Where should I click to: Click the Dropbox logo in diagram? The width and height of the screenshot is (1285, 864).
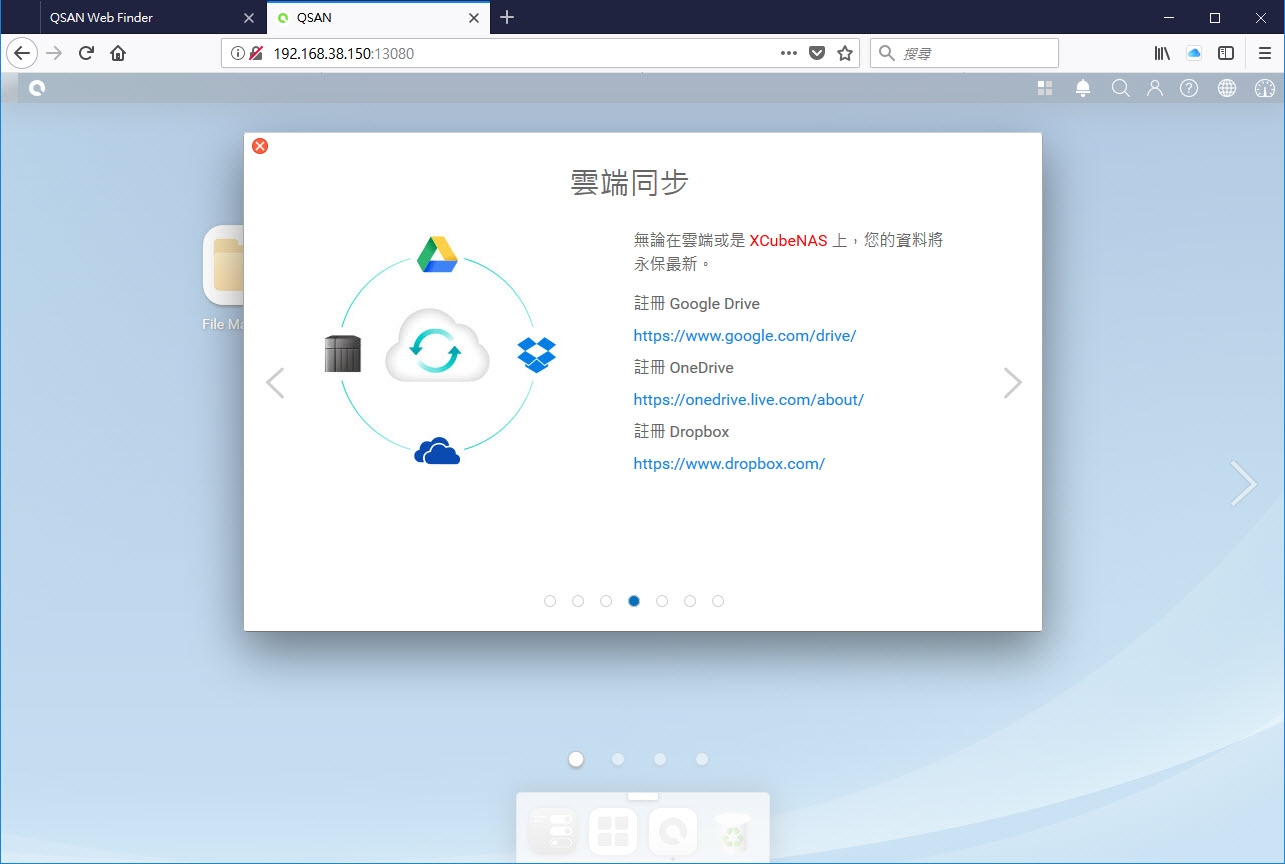pos(537,354)
